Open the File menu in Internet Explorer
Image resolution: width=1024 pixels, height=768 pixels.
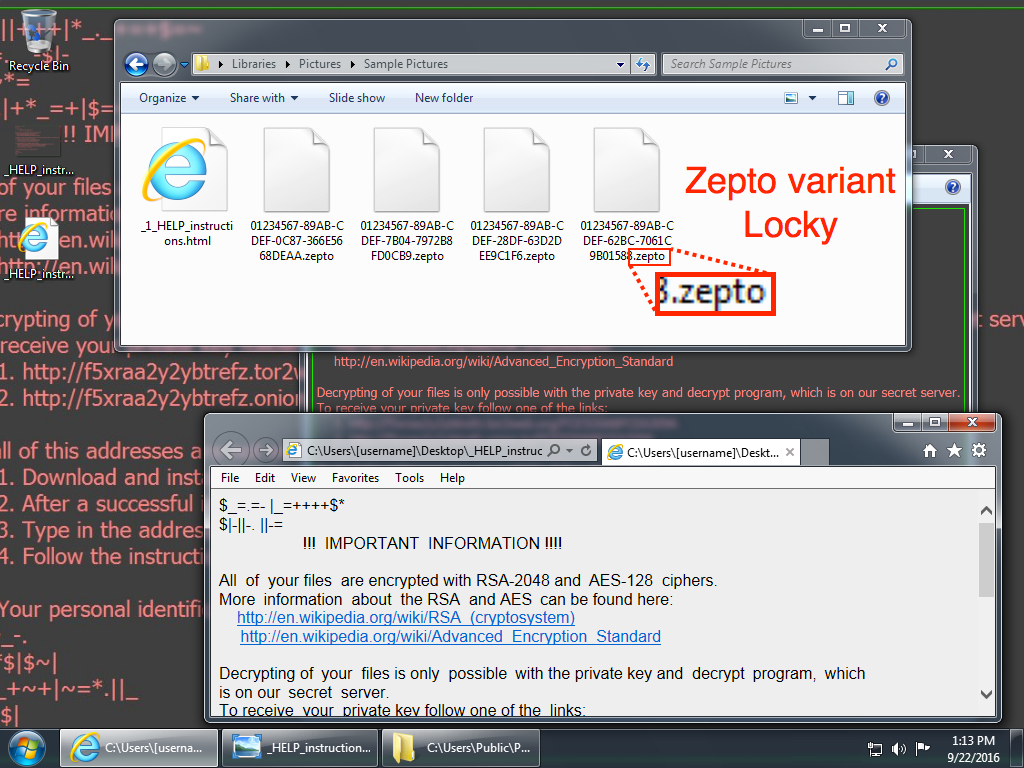coord(230,478)
